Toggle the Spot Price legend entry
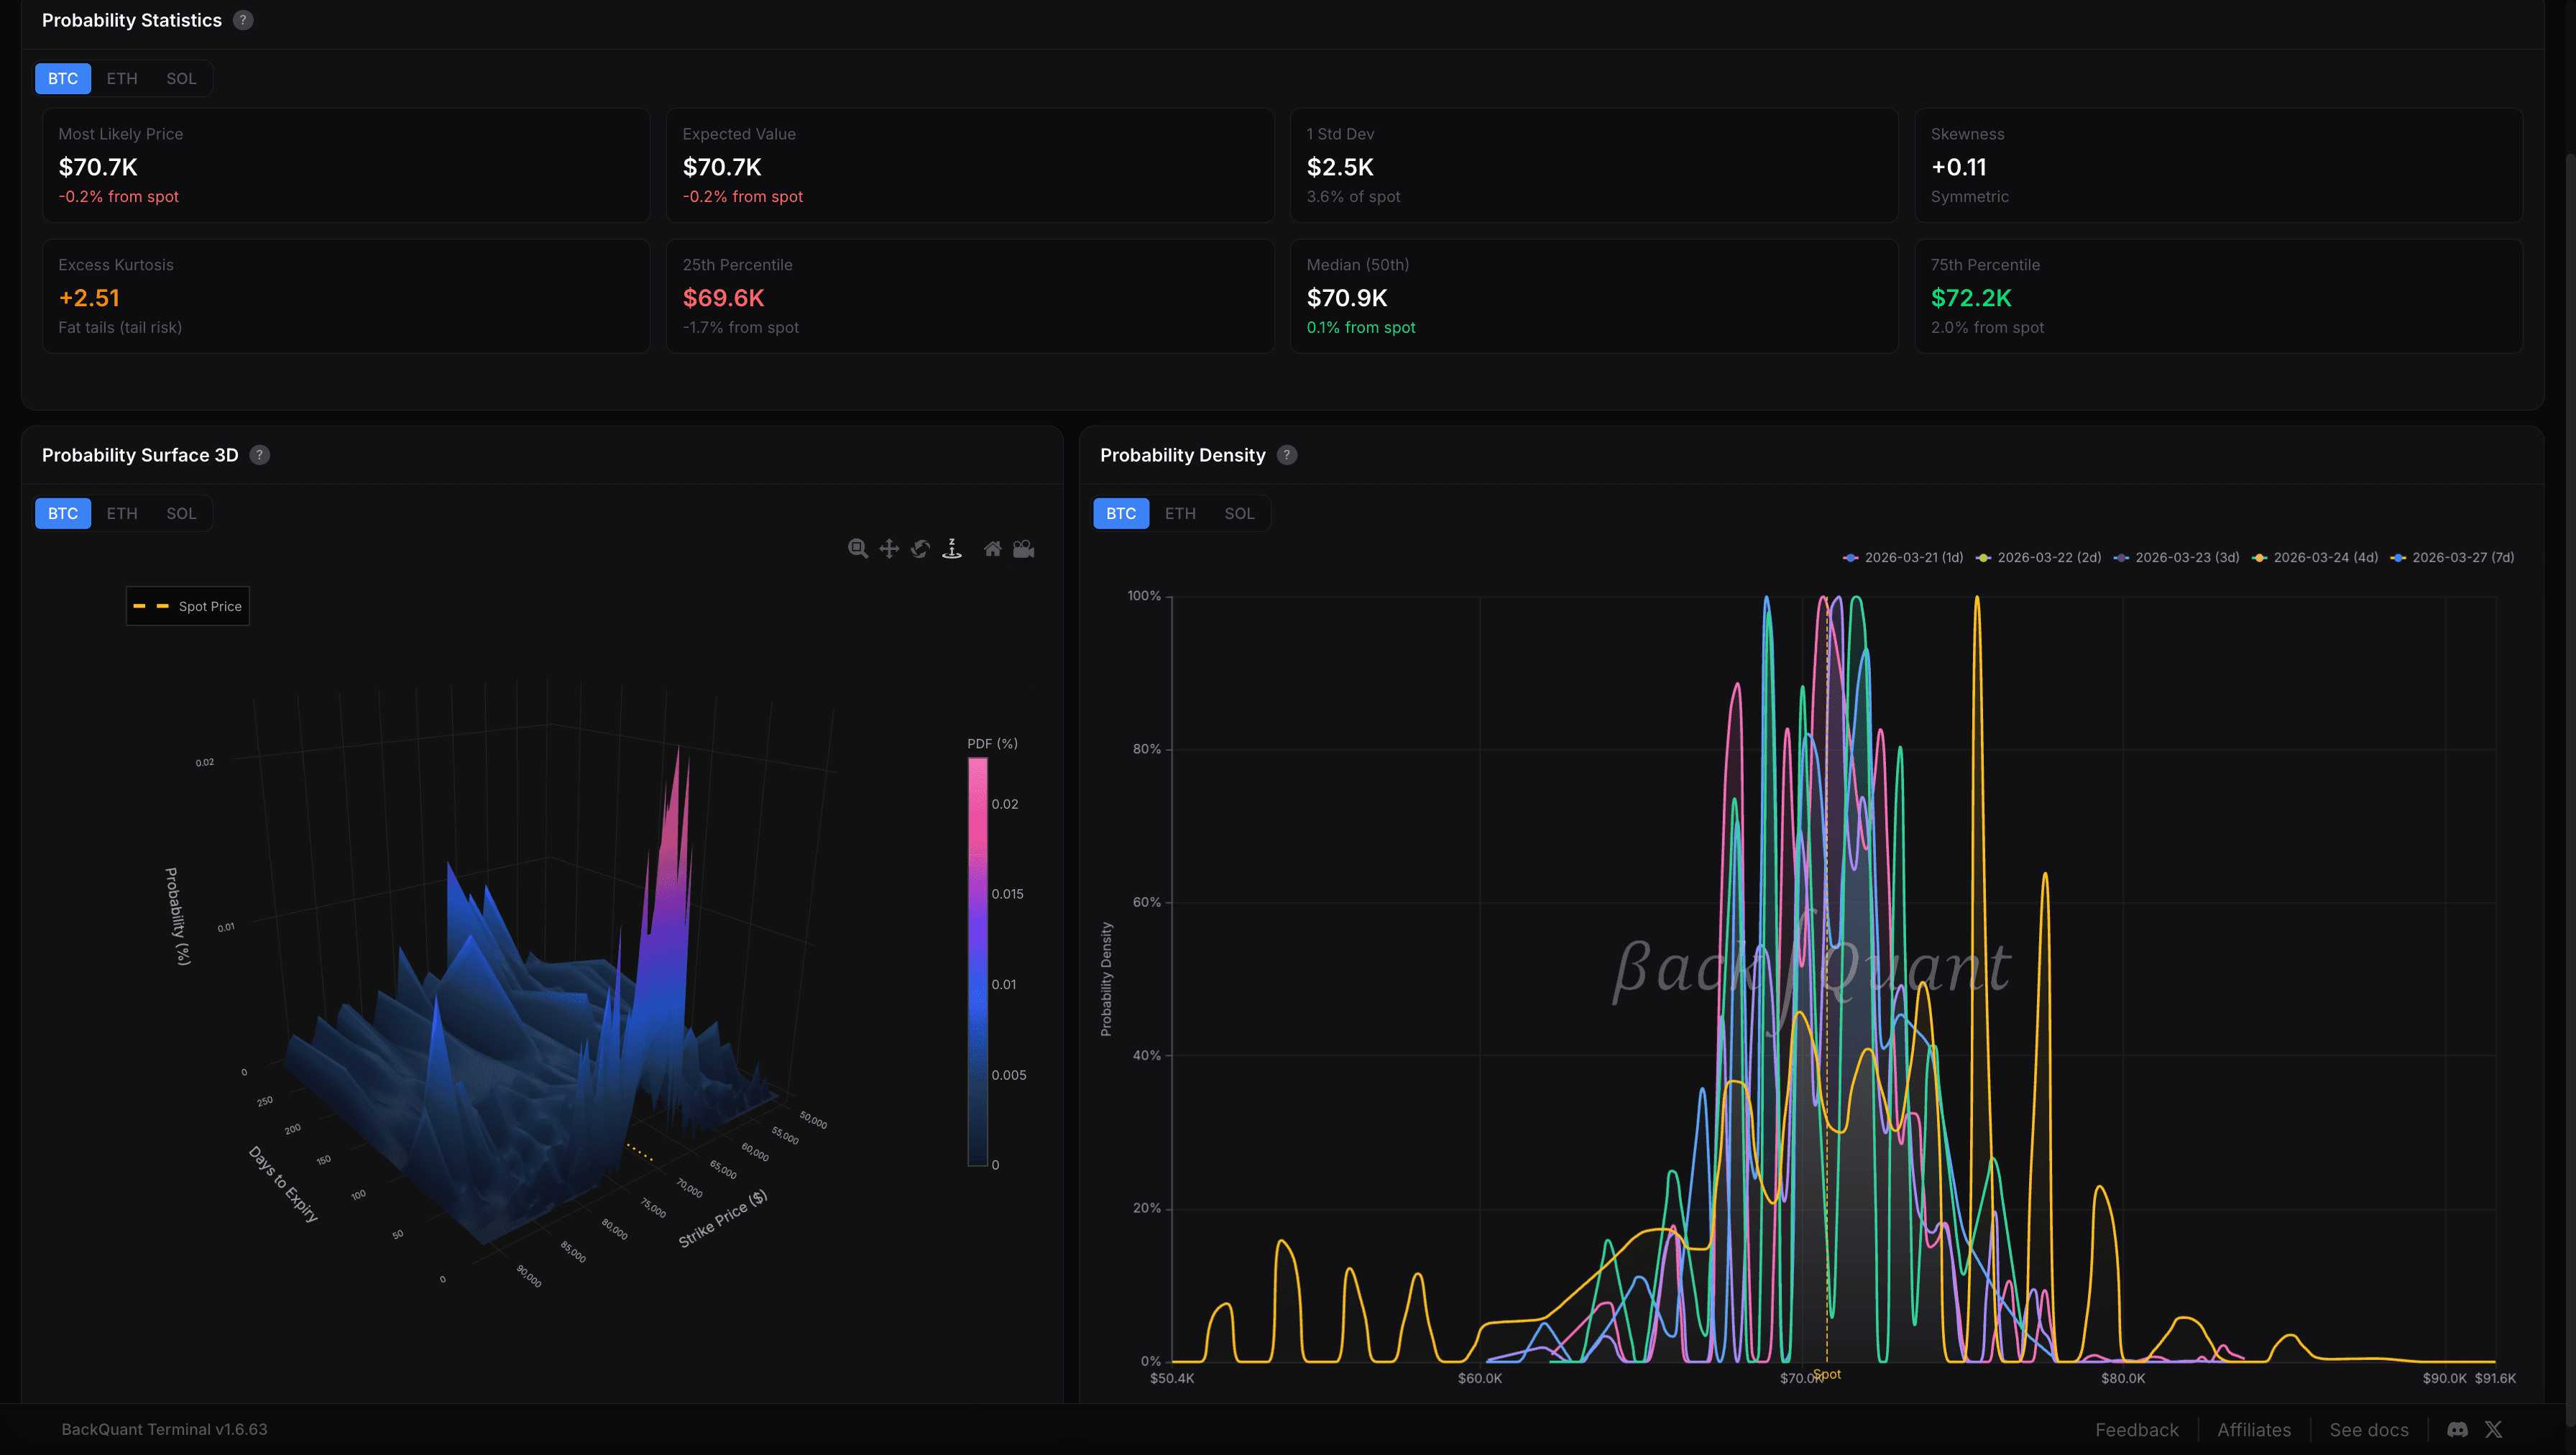 [x=188, y=605]
